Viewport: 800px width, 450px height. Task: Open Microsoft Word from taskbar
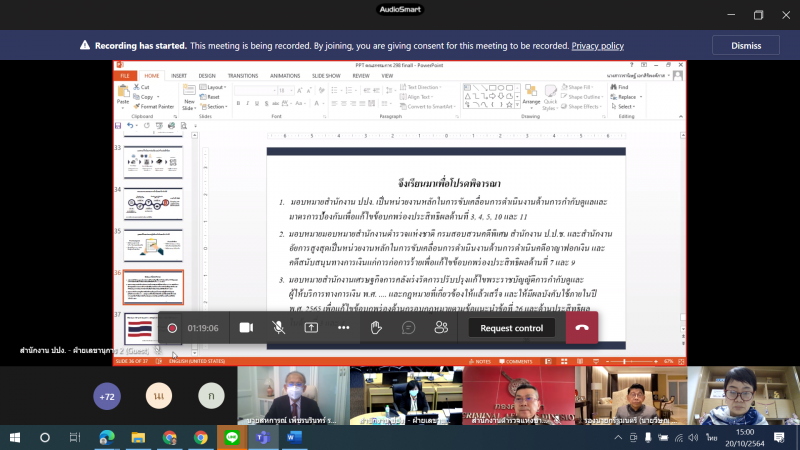click(294, 437)
